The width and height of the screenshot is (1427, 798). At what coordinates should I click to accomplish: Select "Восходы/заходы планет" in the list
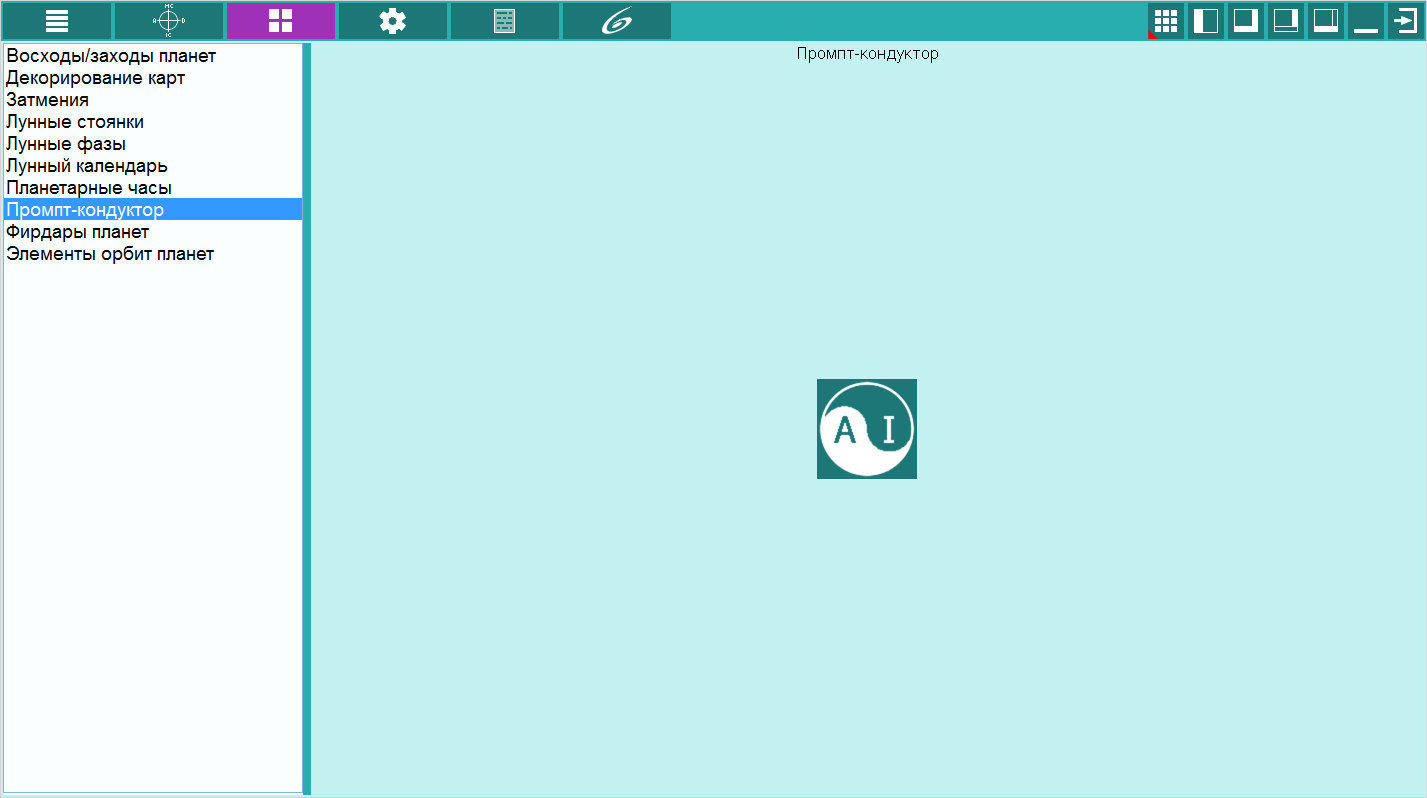pos(111,56)
